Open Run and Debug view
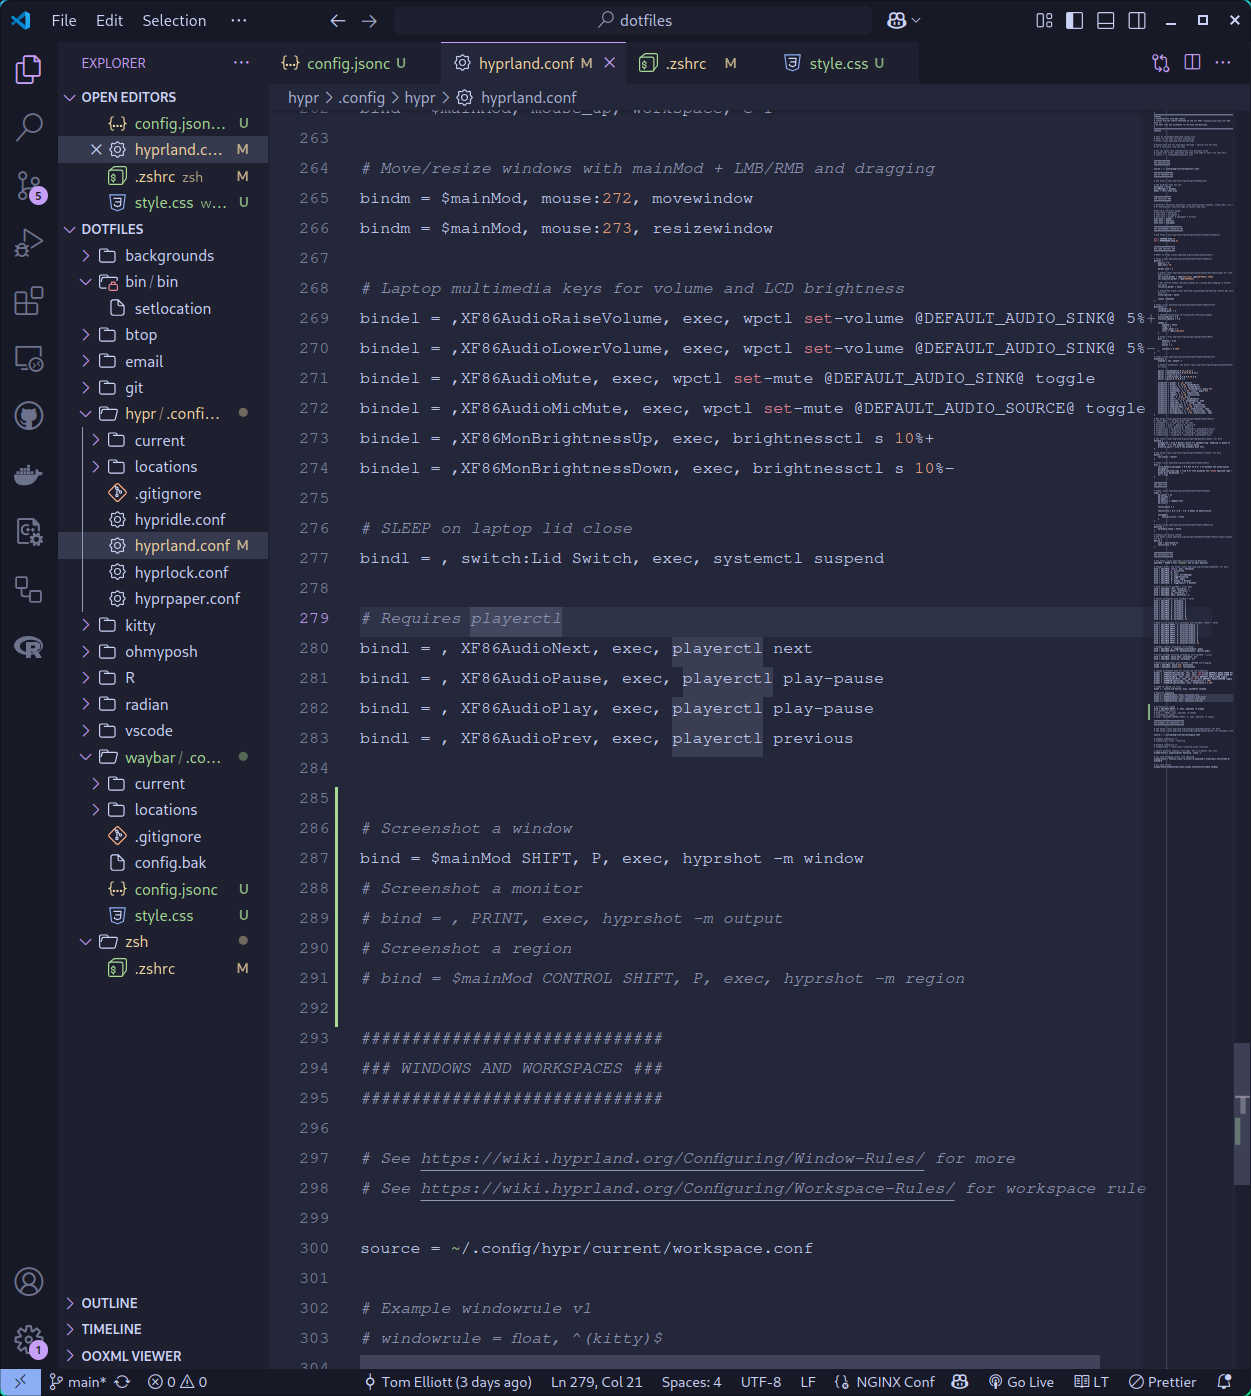Viewport: 1251px width, 1396px height. (29, 243)
